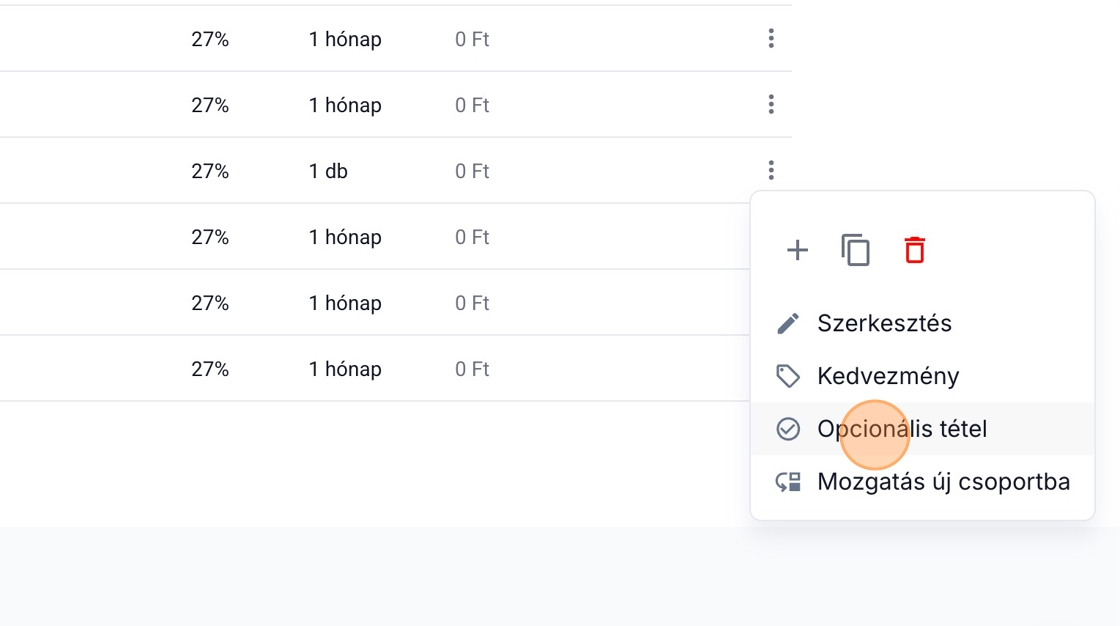Click the plus icon in the popup
This screenshot has height=626, width=1120.
pyautogui.click(x=797, y=250)
